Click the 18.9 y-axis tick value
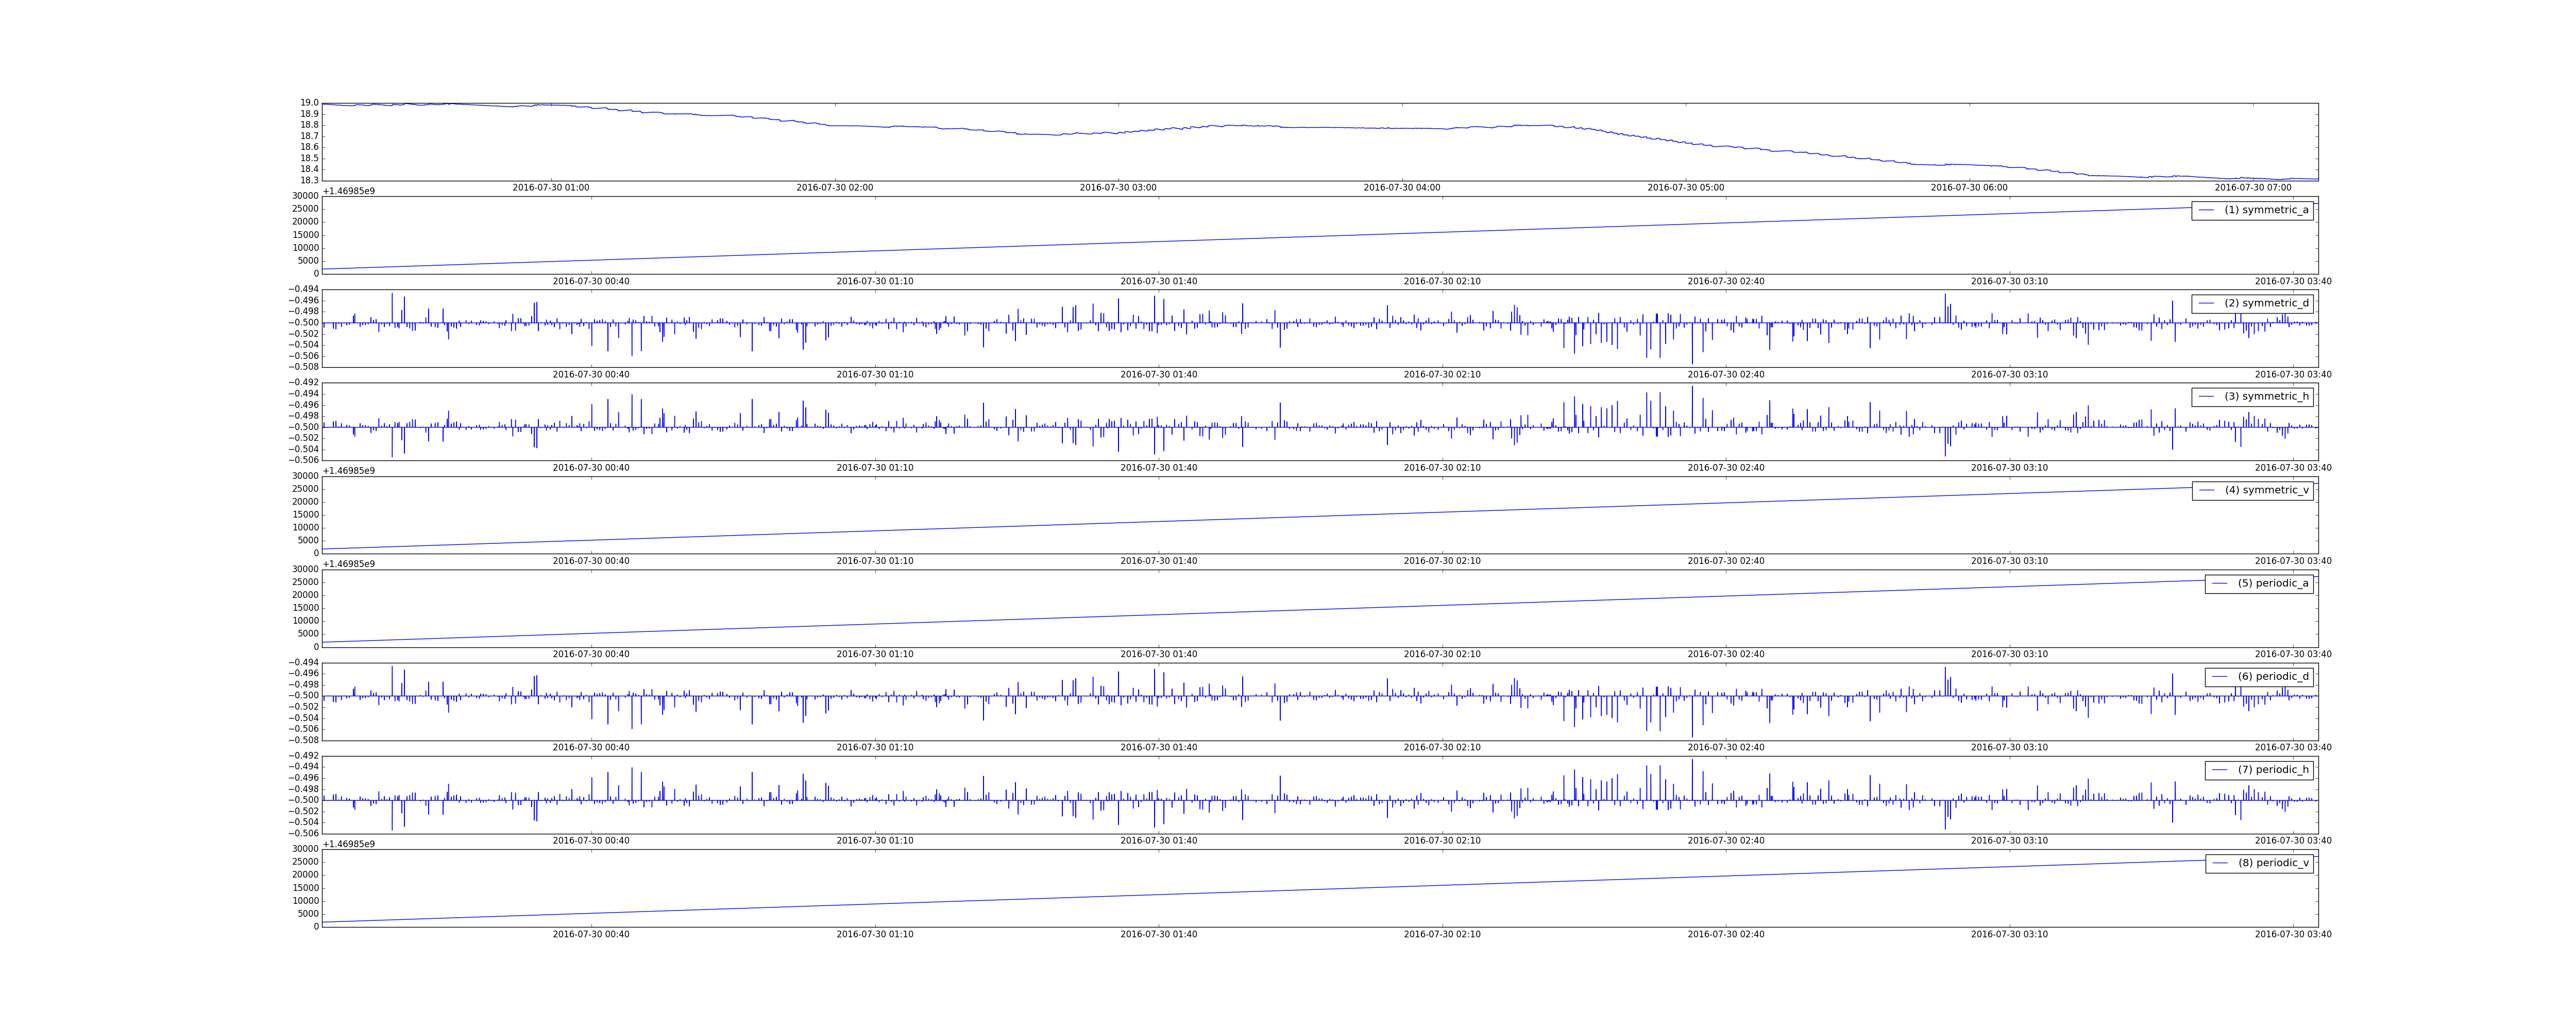This screenshot has height=1030, width=2576. (309, 114)
